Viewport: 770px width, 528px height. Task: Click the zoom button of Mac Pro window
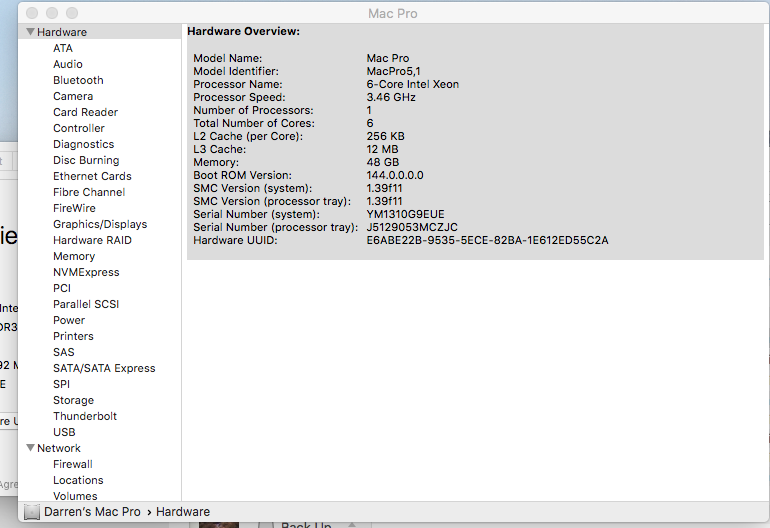pyautogui.click(x=72, y=13)
